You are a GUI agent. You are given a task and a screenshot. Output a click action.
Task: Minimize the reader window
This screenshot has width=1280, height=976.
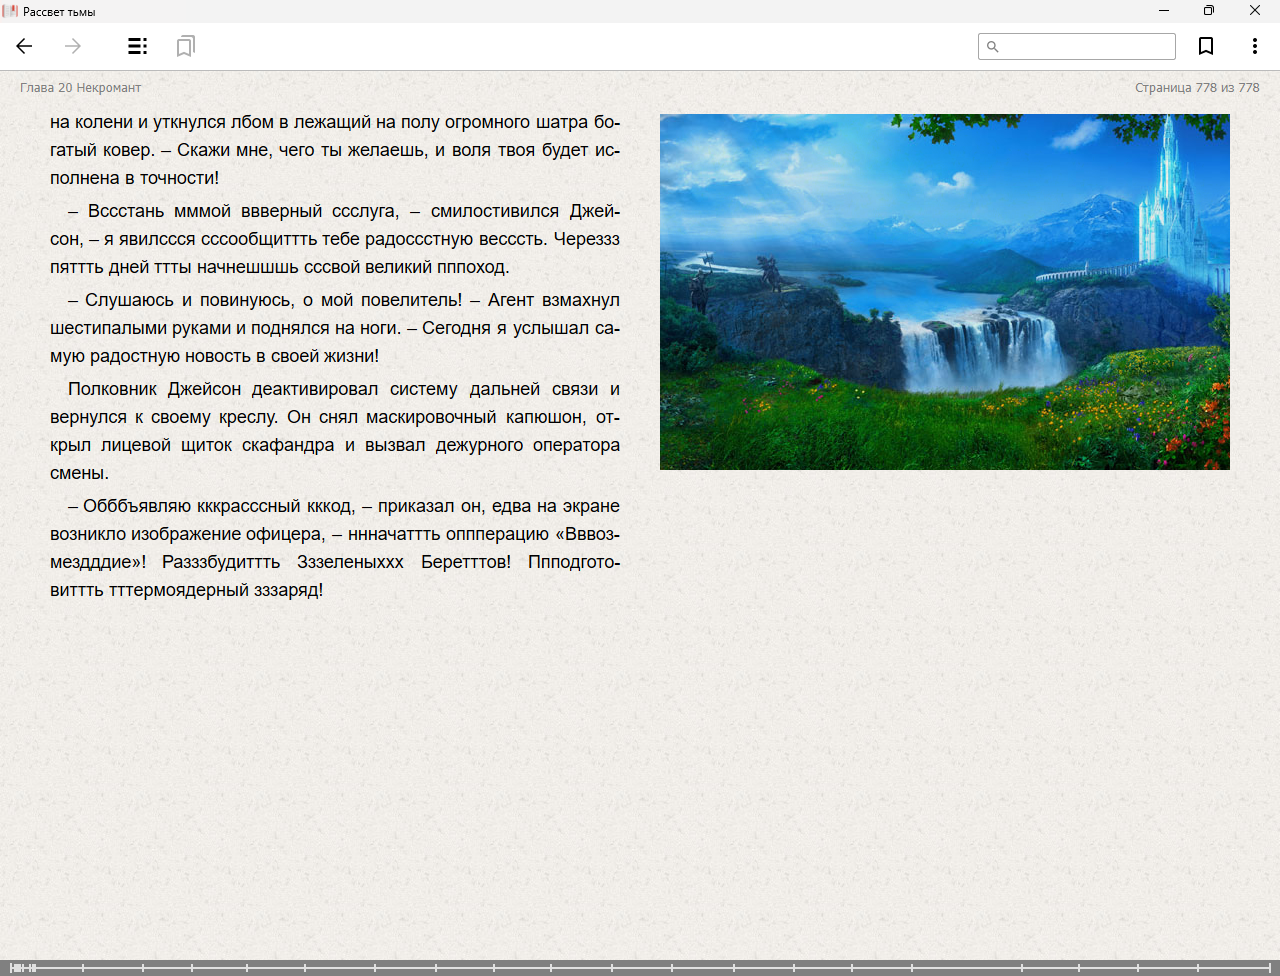pos(1163,11)
